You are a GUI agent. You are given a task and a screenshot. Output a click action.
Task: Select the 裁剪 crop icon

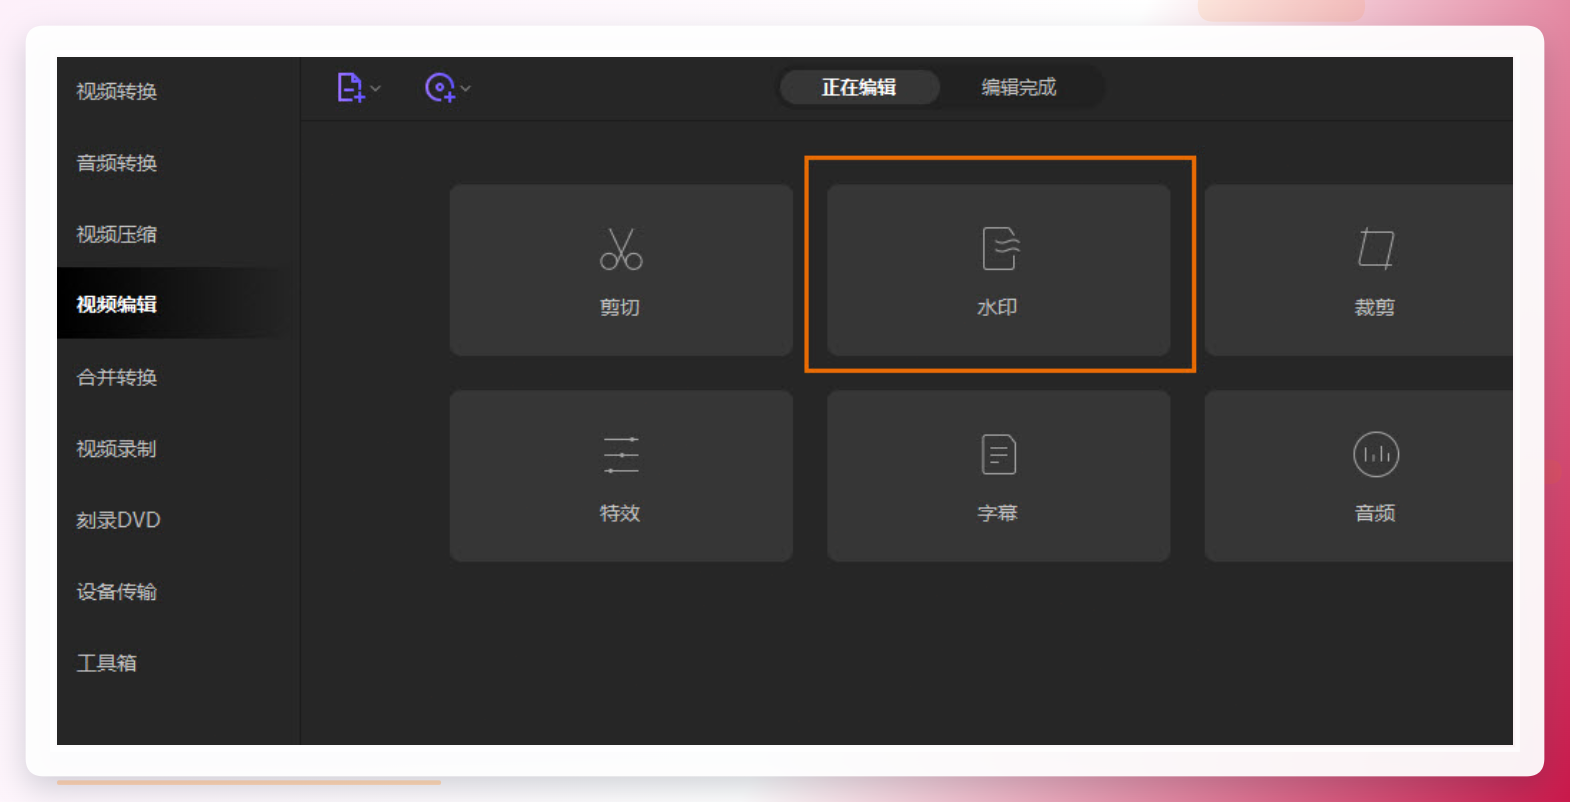tap(1376, 249)
